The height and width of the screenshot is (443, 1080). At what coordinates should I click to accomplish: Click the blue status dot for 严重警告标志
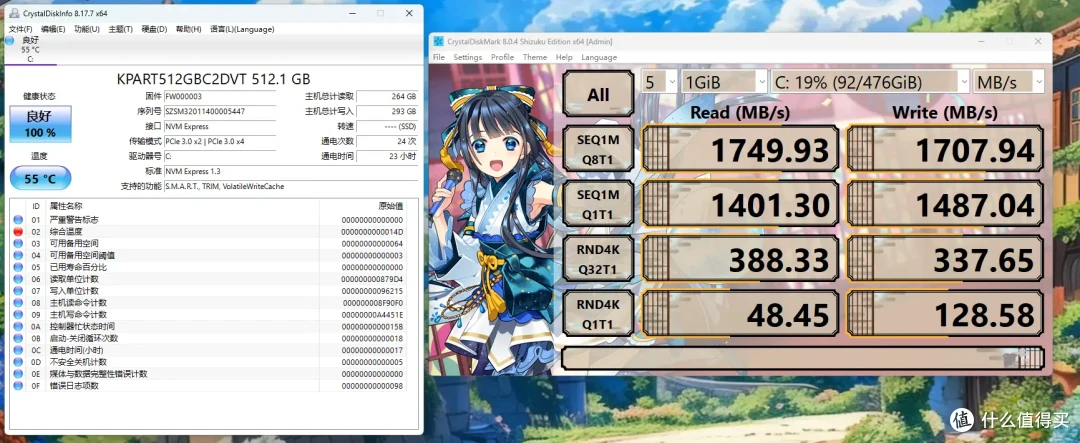click(18, 220)
